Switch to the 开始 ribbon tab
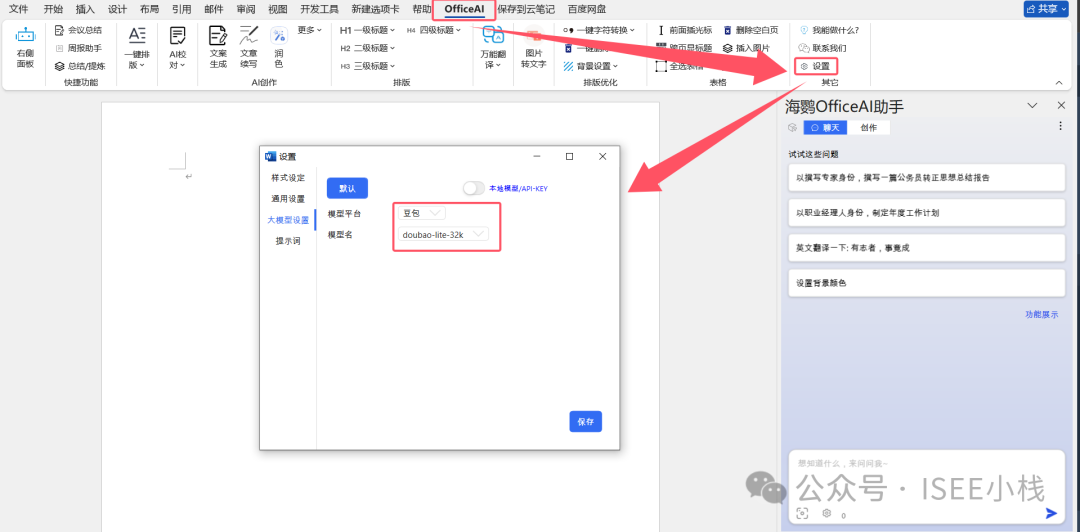 [x=53, y=10]
